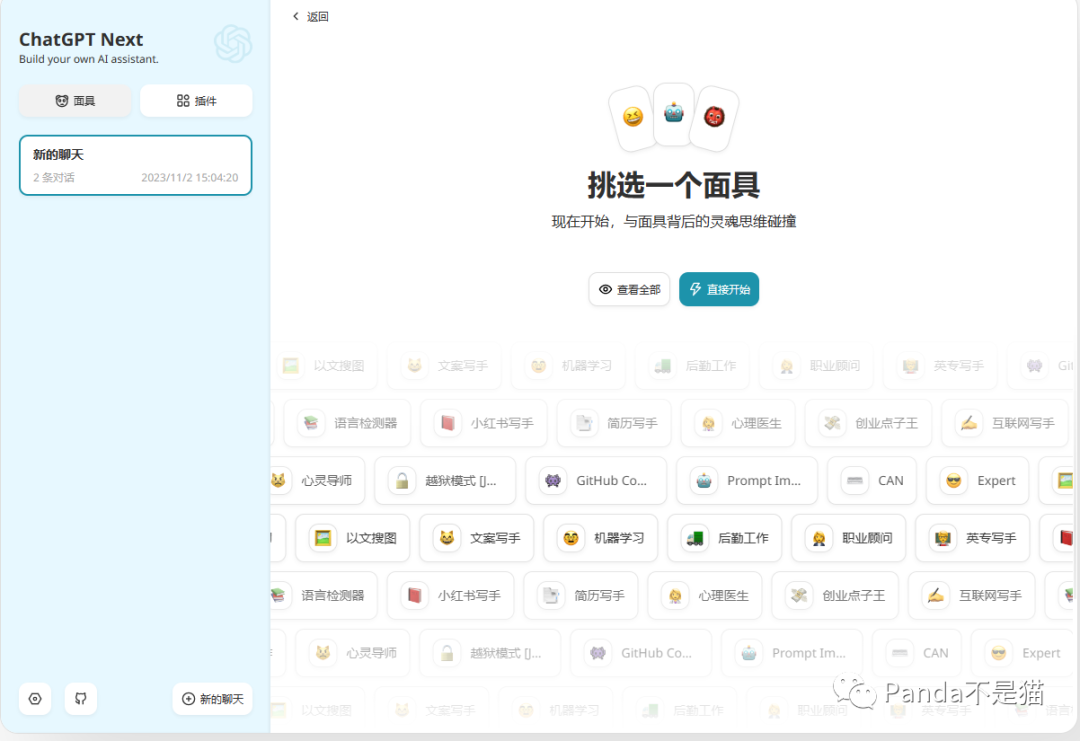Start directly with the 直接开始 button

[719, 289]
